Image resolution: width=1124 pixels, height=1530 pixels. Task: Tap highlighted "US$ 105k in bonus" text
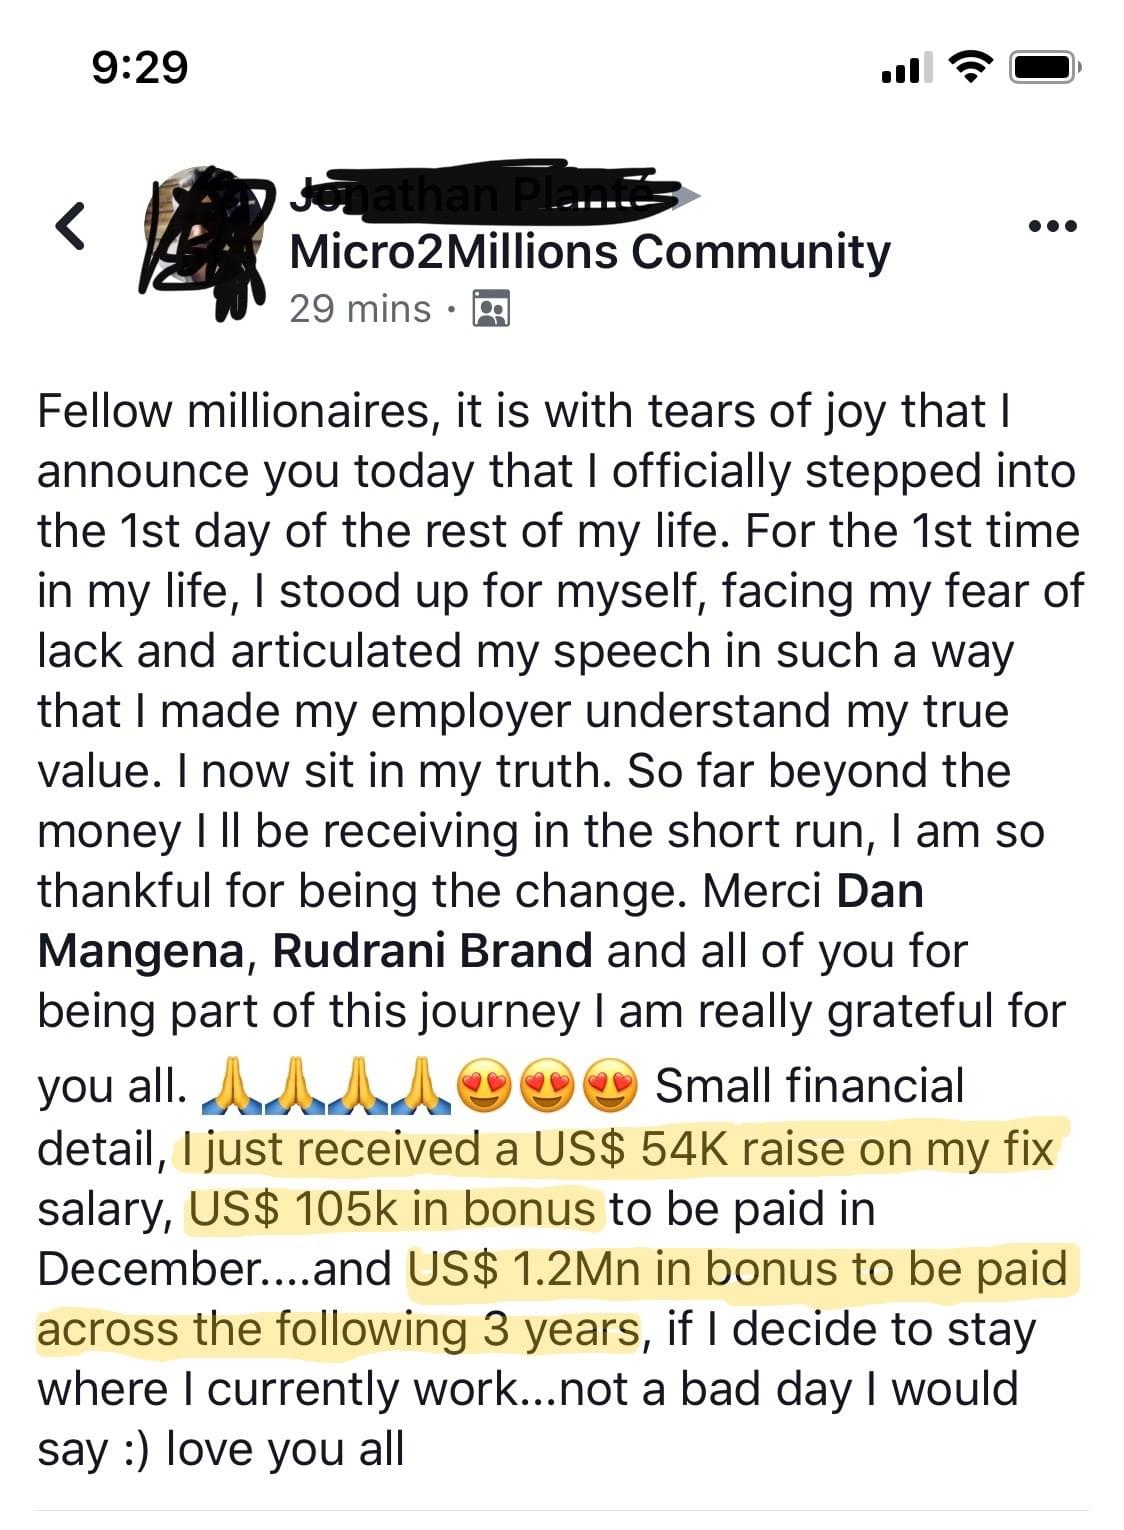pyautogui.click(x=393, y=1209)
